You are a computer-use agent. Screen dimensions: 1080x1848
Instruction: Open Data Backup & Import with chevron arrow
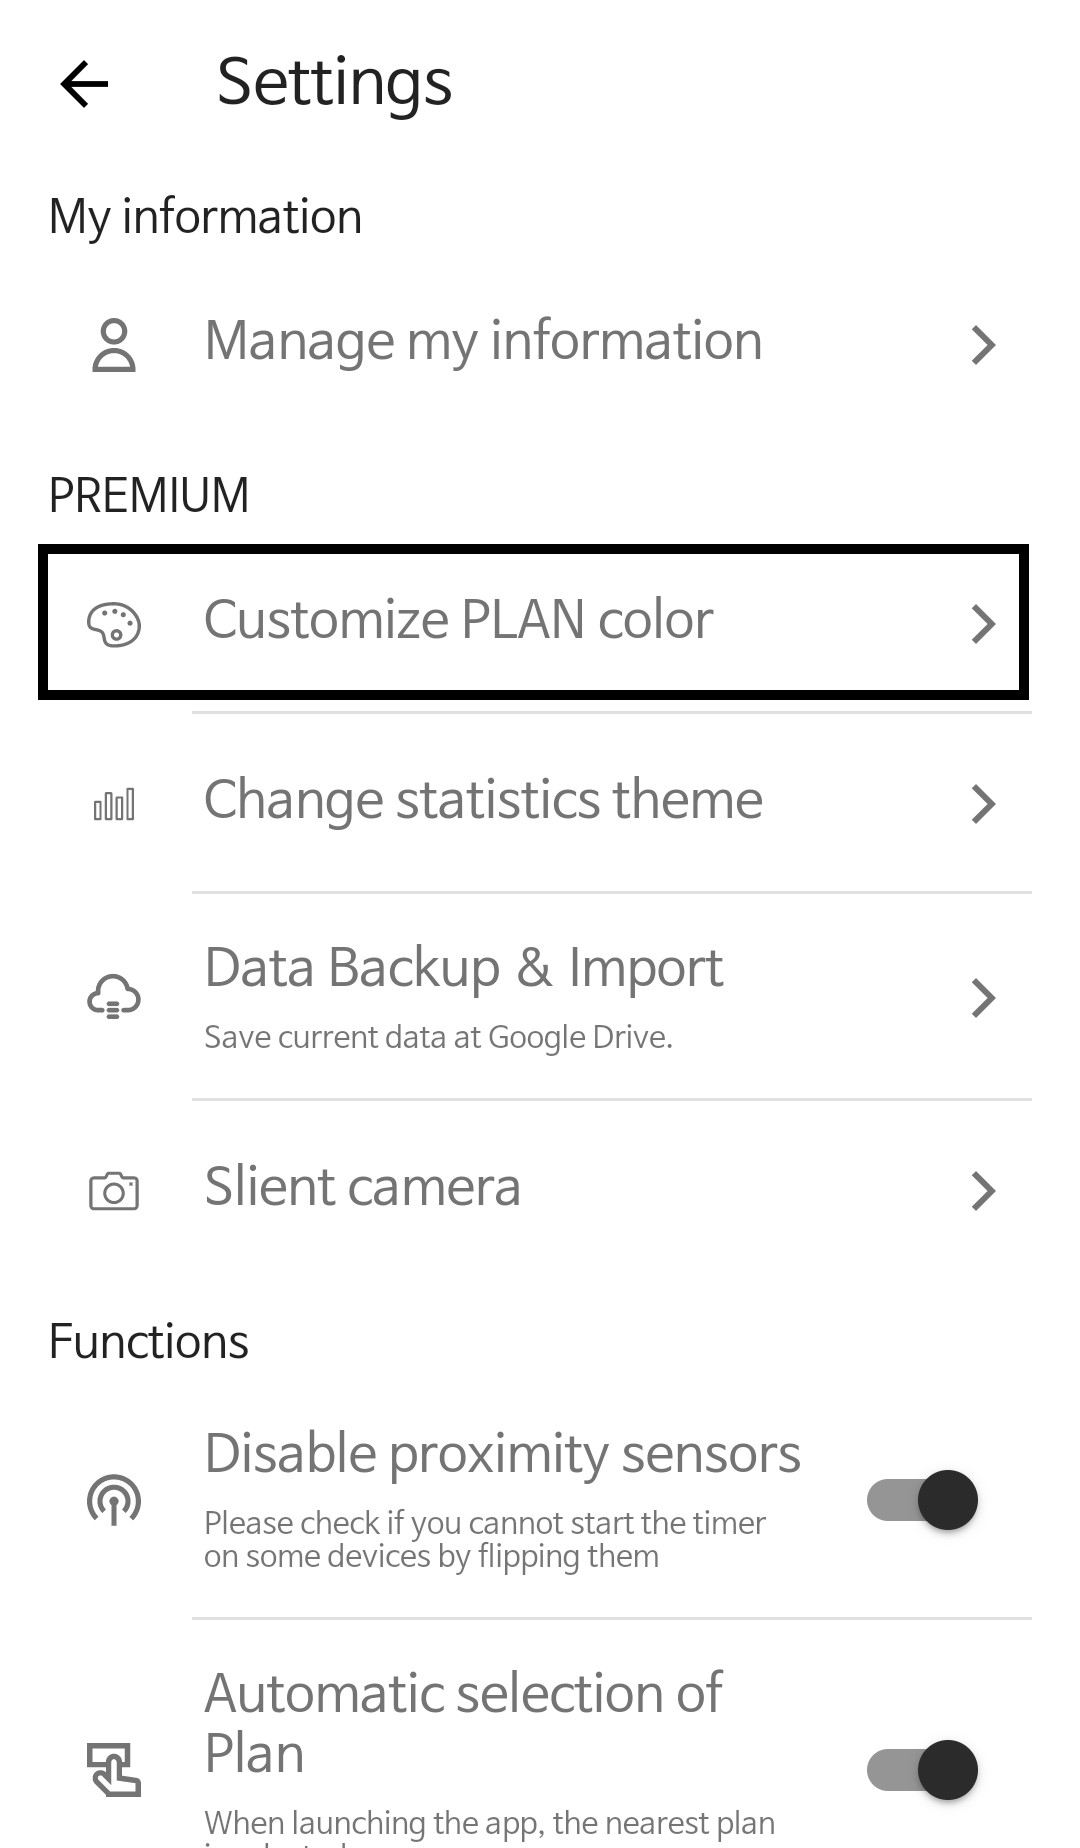[986, 997]
